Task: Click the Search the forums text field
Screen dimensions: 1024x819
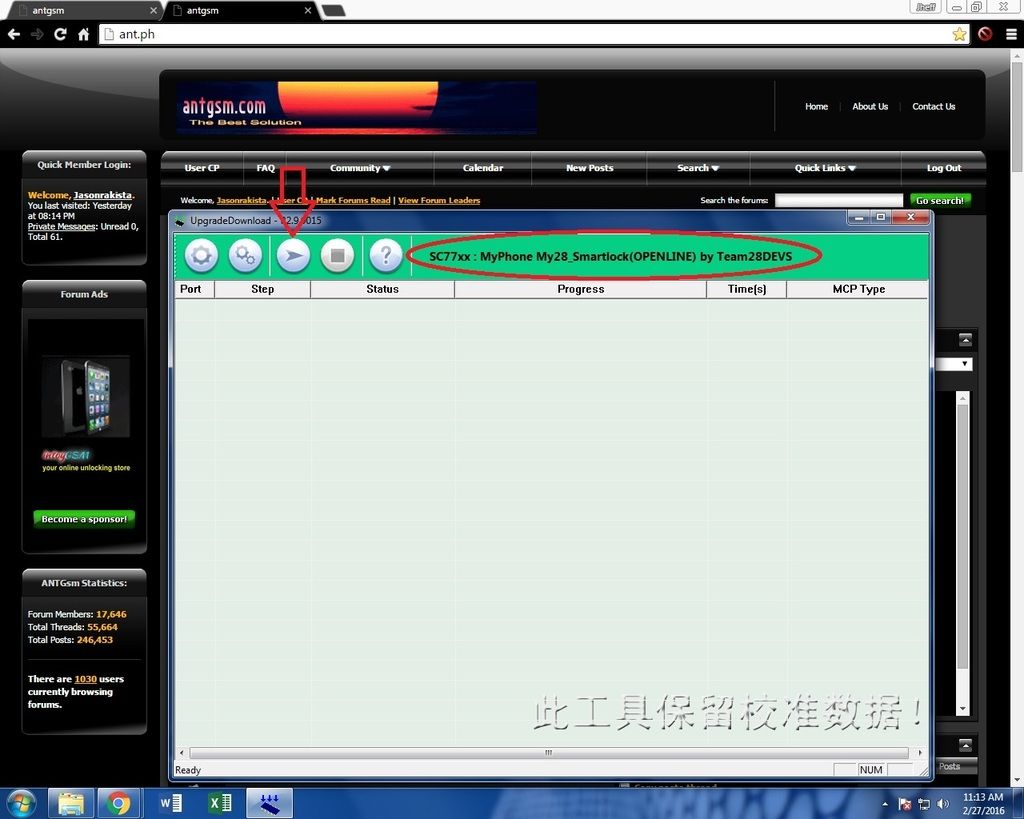Action: [838, 201]
